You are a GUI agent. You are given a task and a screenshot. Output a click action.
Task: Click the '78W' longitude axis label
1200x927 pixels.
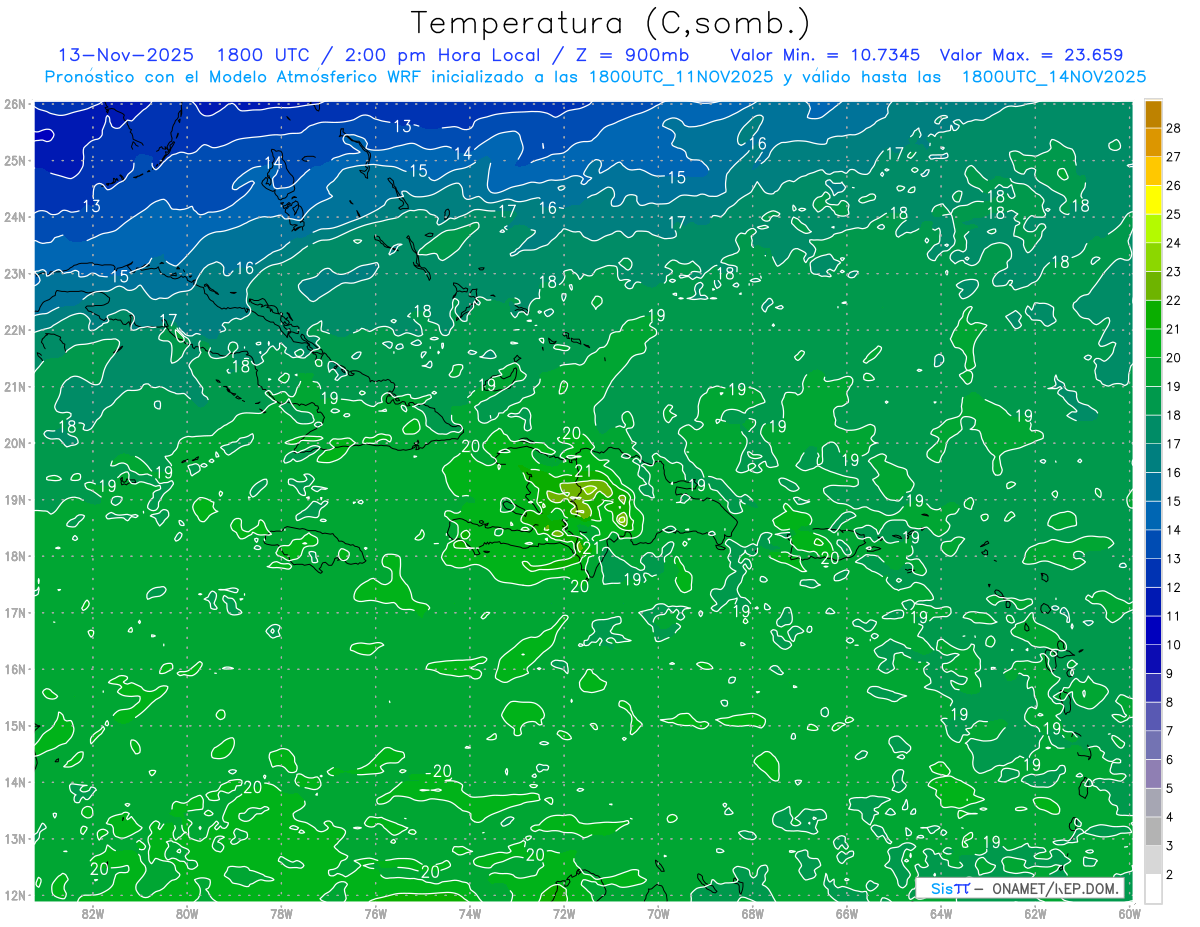[281, 913]
